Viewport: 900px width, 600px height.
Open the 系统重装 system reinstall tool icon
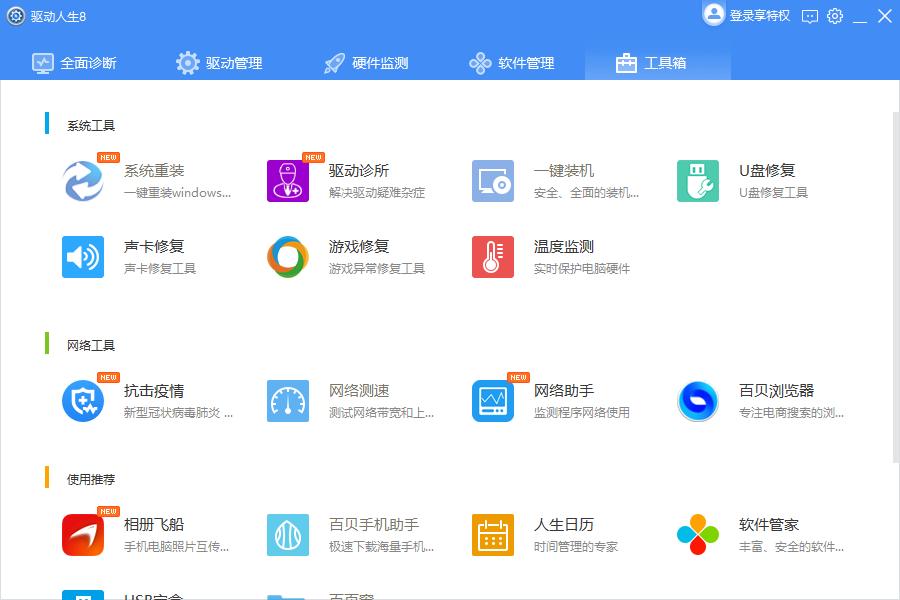83,181
